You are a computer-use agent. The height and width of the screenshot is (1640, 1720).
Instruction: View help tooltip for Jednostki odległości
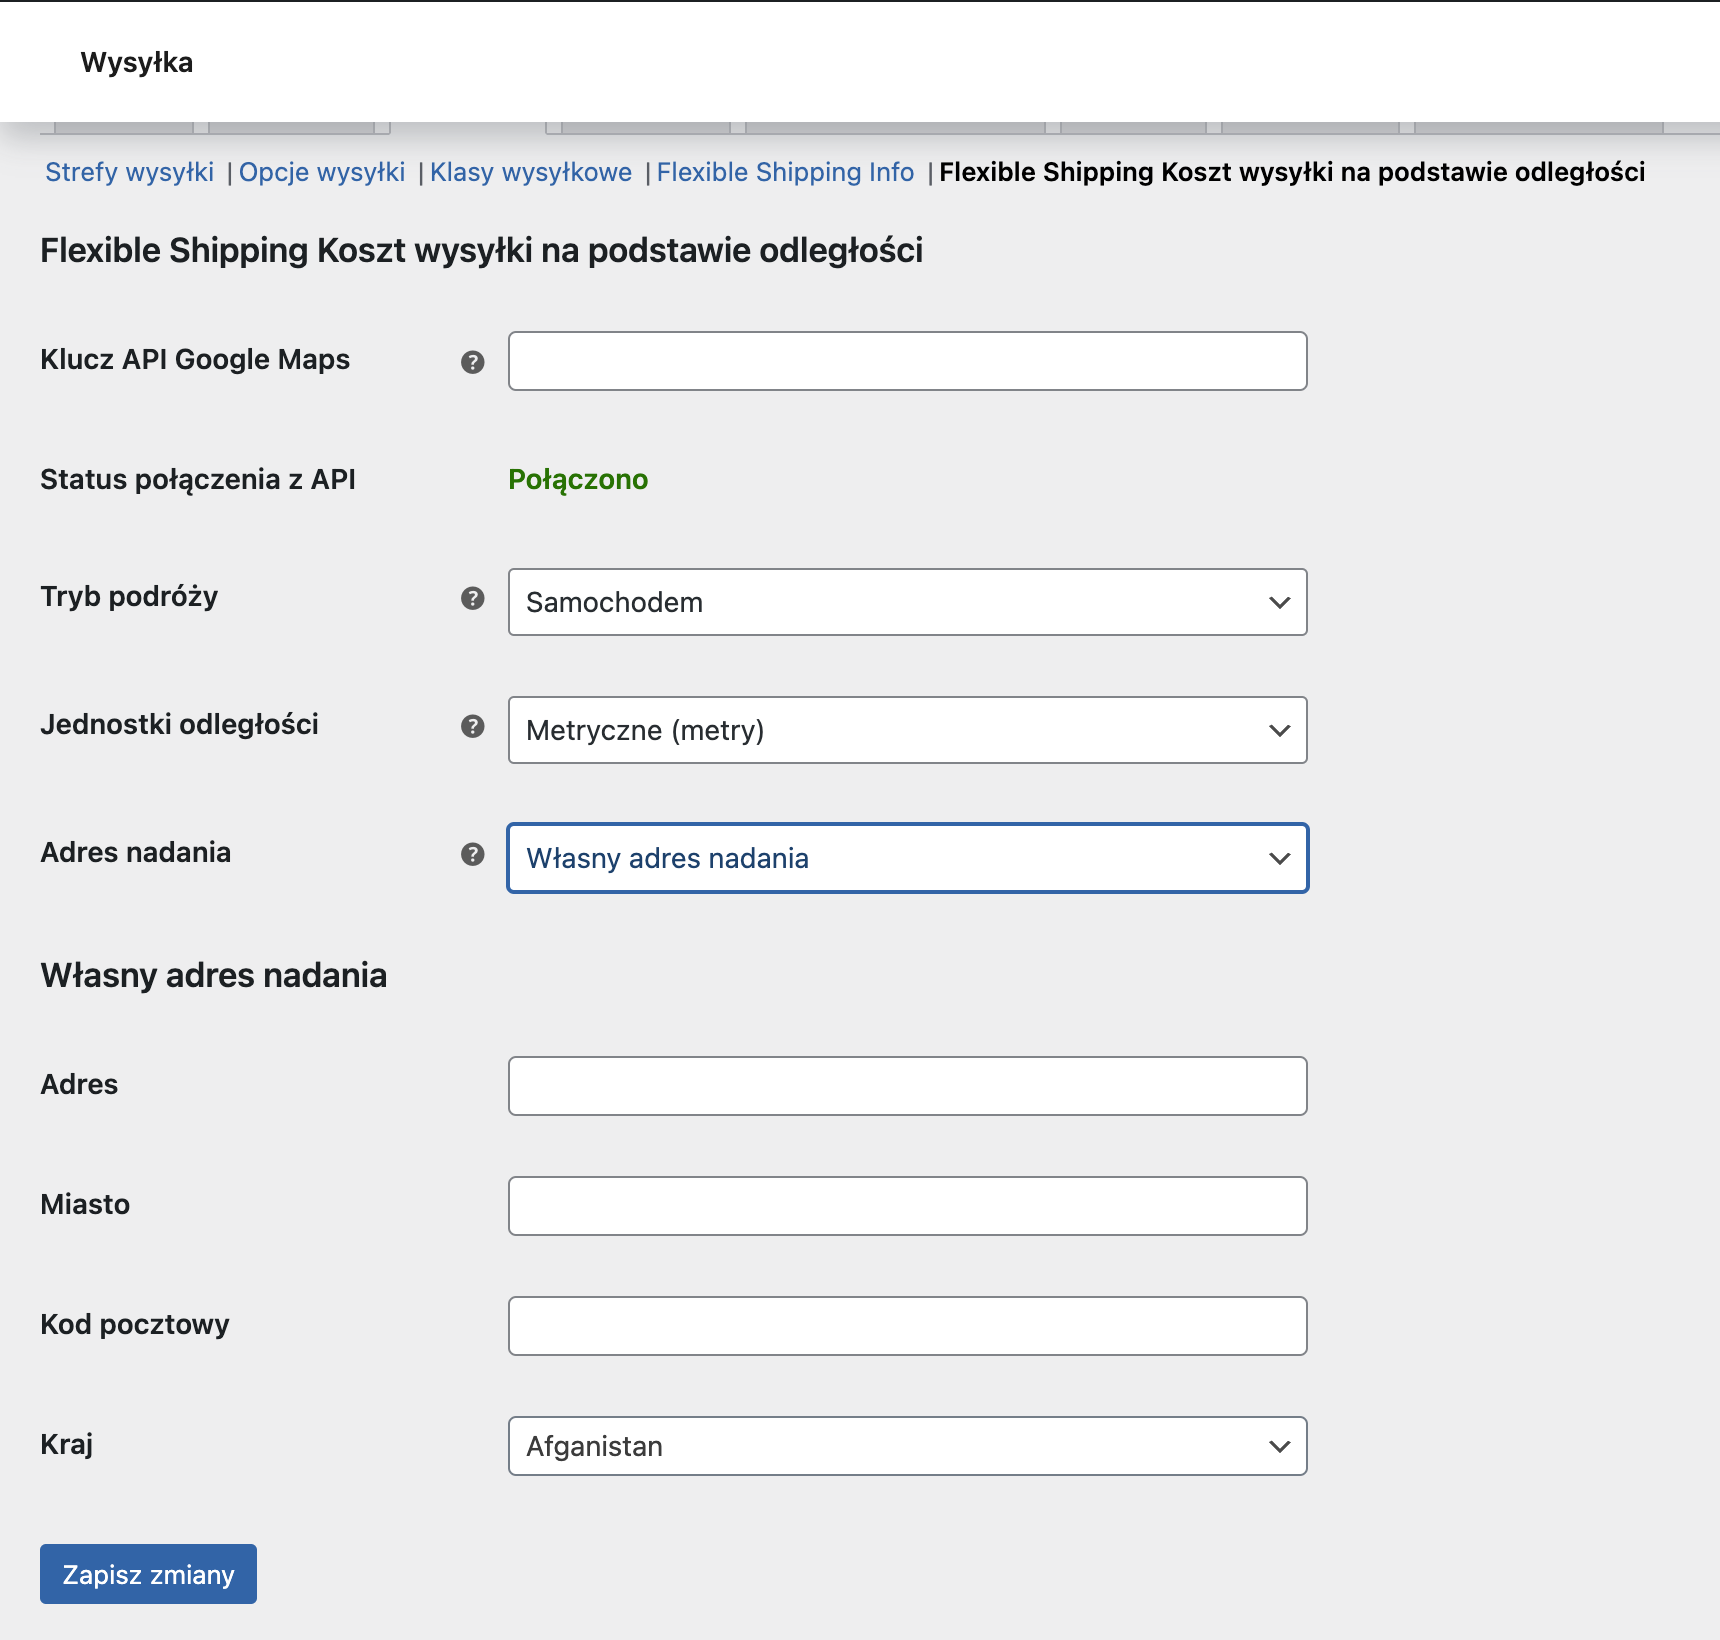473,726
